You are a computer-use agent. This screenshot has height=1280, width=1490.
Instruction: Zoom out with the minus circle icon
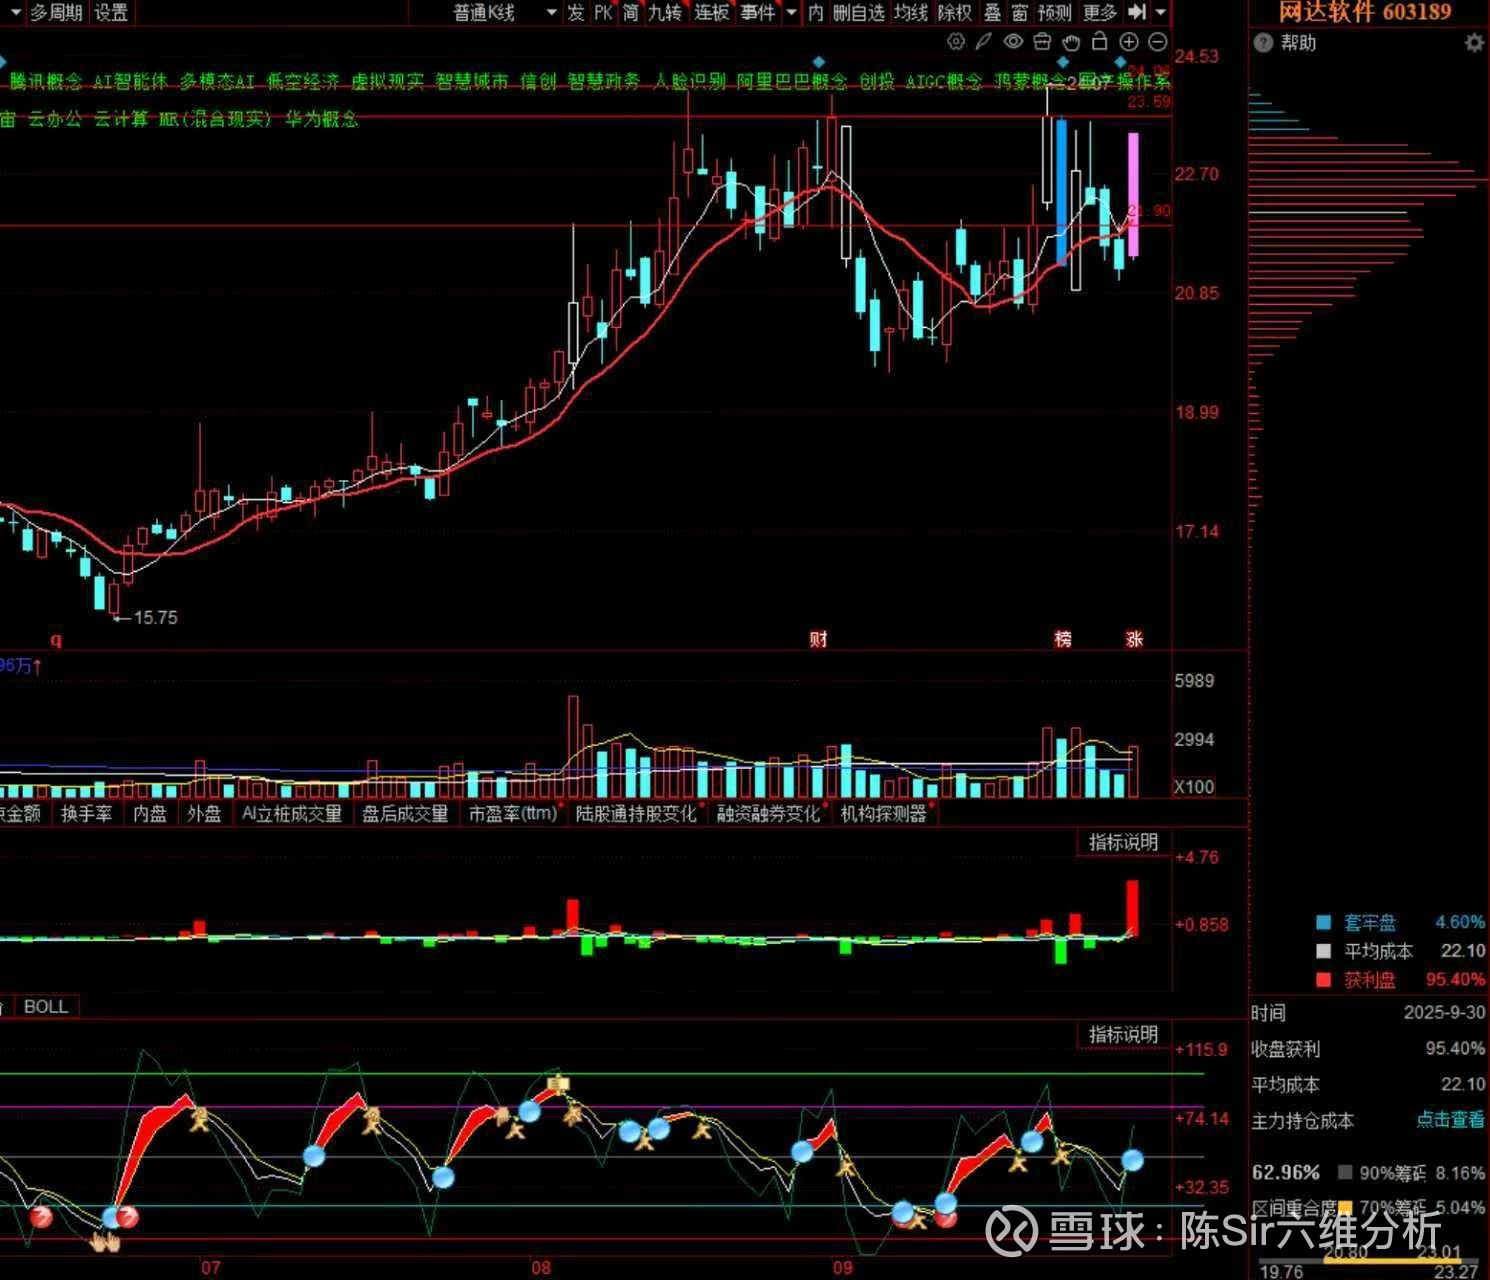point(1158,42)
